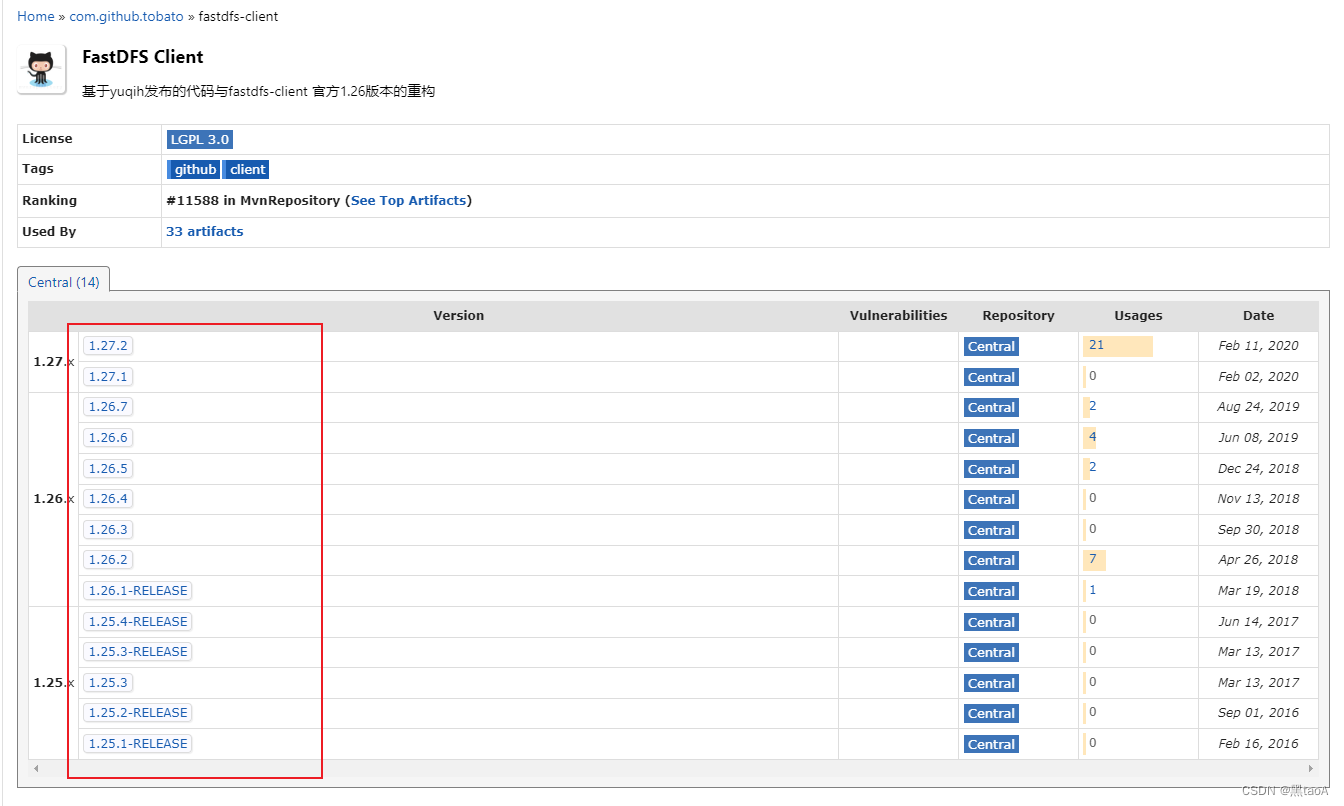Viewport: 1344px width, 806px height.
Task: Click the horizontal scrollbar left arrow
Action: point(37,768)
